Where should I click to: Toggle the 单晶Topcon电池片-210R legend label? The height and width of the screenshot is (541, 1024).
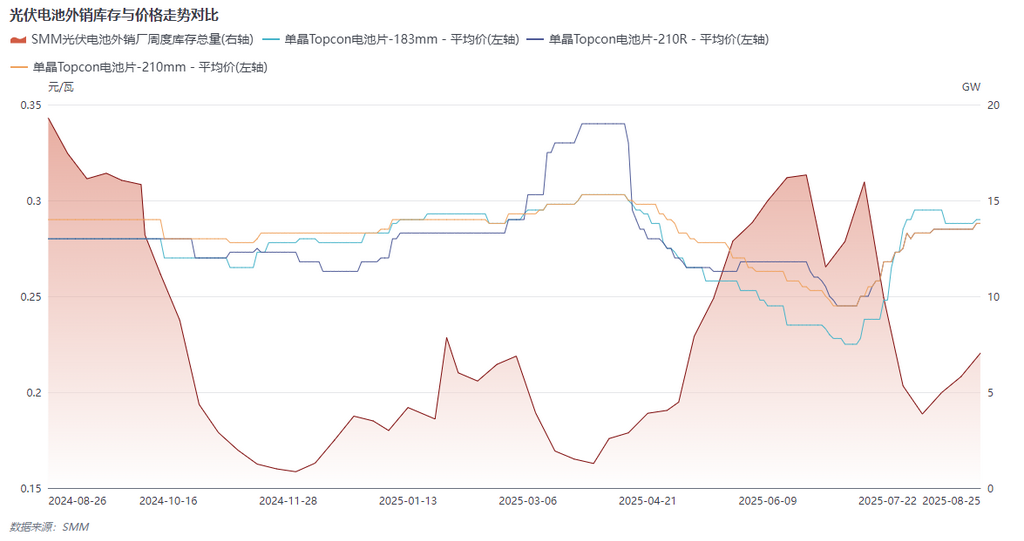[x=660, y=40]
